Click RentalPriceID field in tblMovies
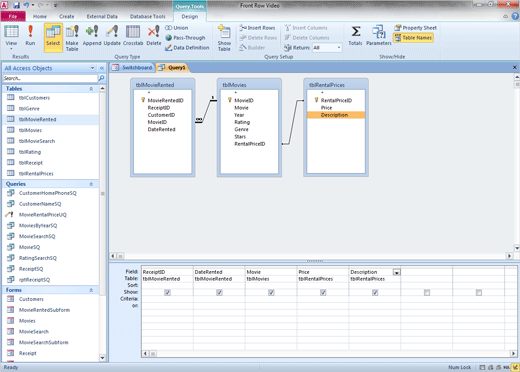 [249, 144]
